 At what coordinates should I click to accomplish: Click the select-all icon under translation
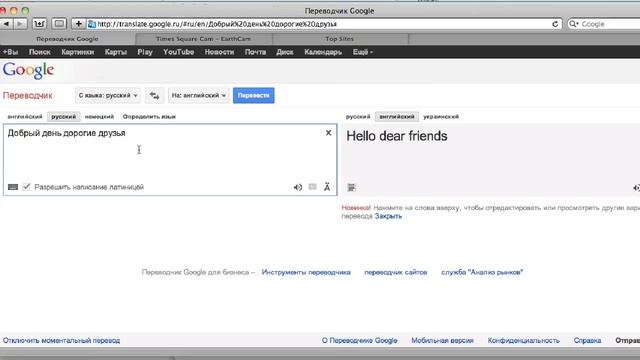pos(351,187)
